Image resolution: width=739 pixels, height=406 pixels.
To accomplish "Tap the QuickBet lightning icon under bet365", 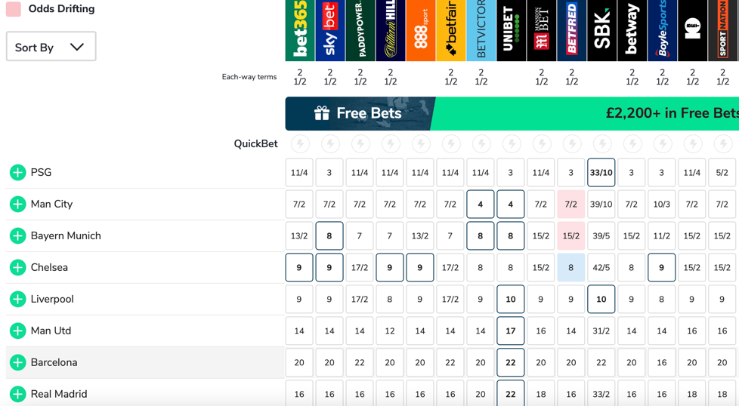I will pos(299,144).
